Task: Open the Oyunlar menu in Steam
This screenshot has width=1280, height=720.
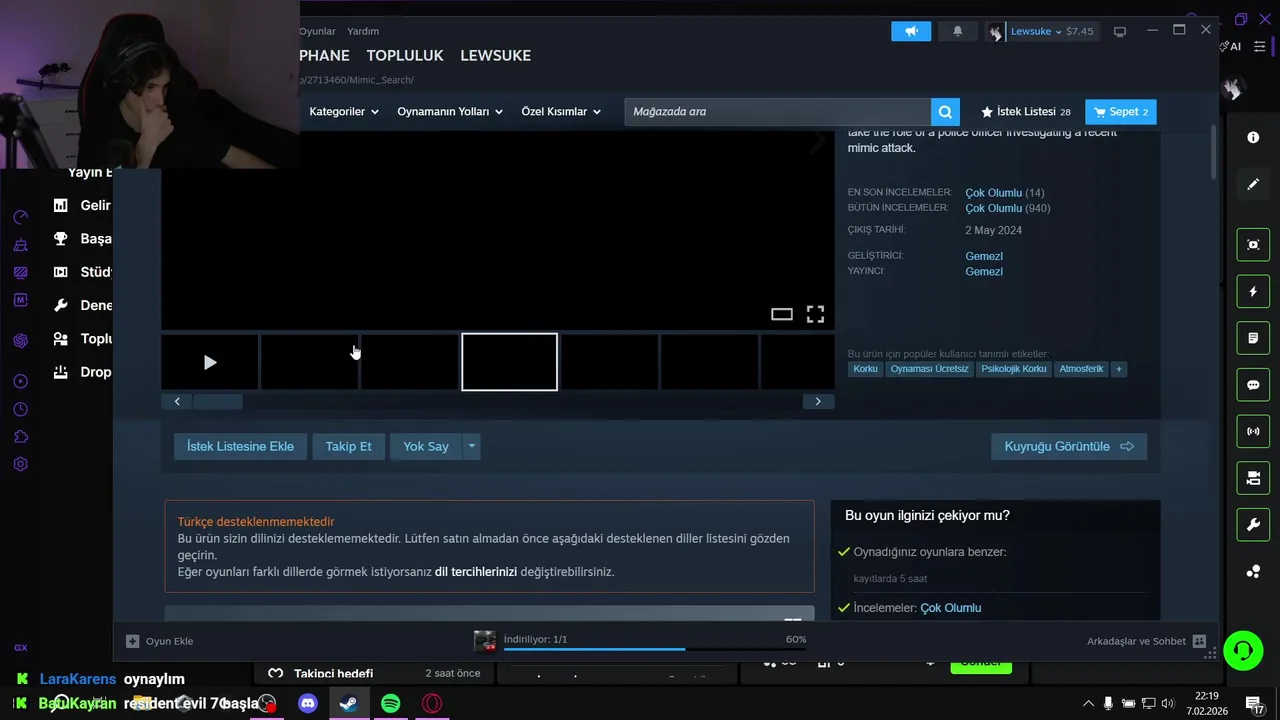Action: click(317, 31)
